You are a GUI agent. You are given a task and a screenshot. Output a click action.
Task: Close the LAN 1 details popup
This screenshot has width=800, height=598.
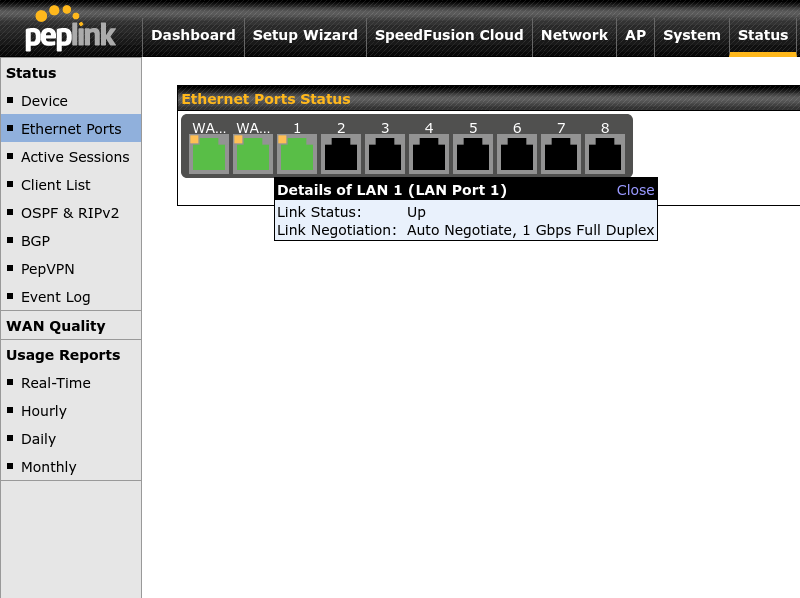click(x=635, y=189)
